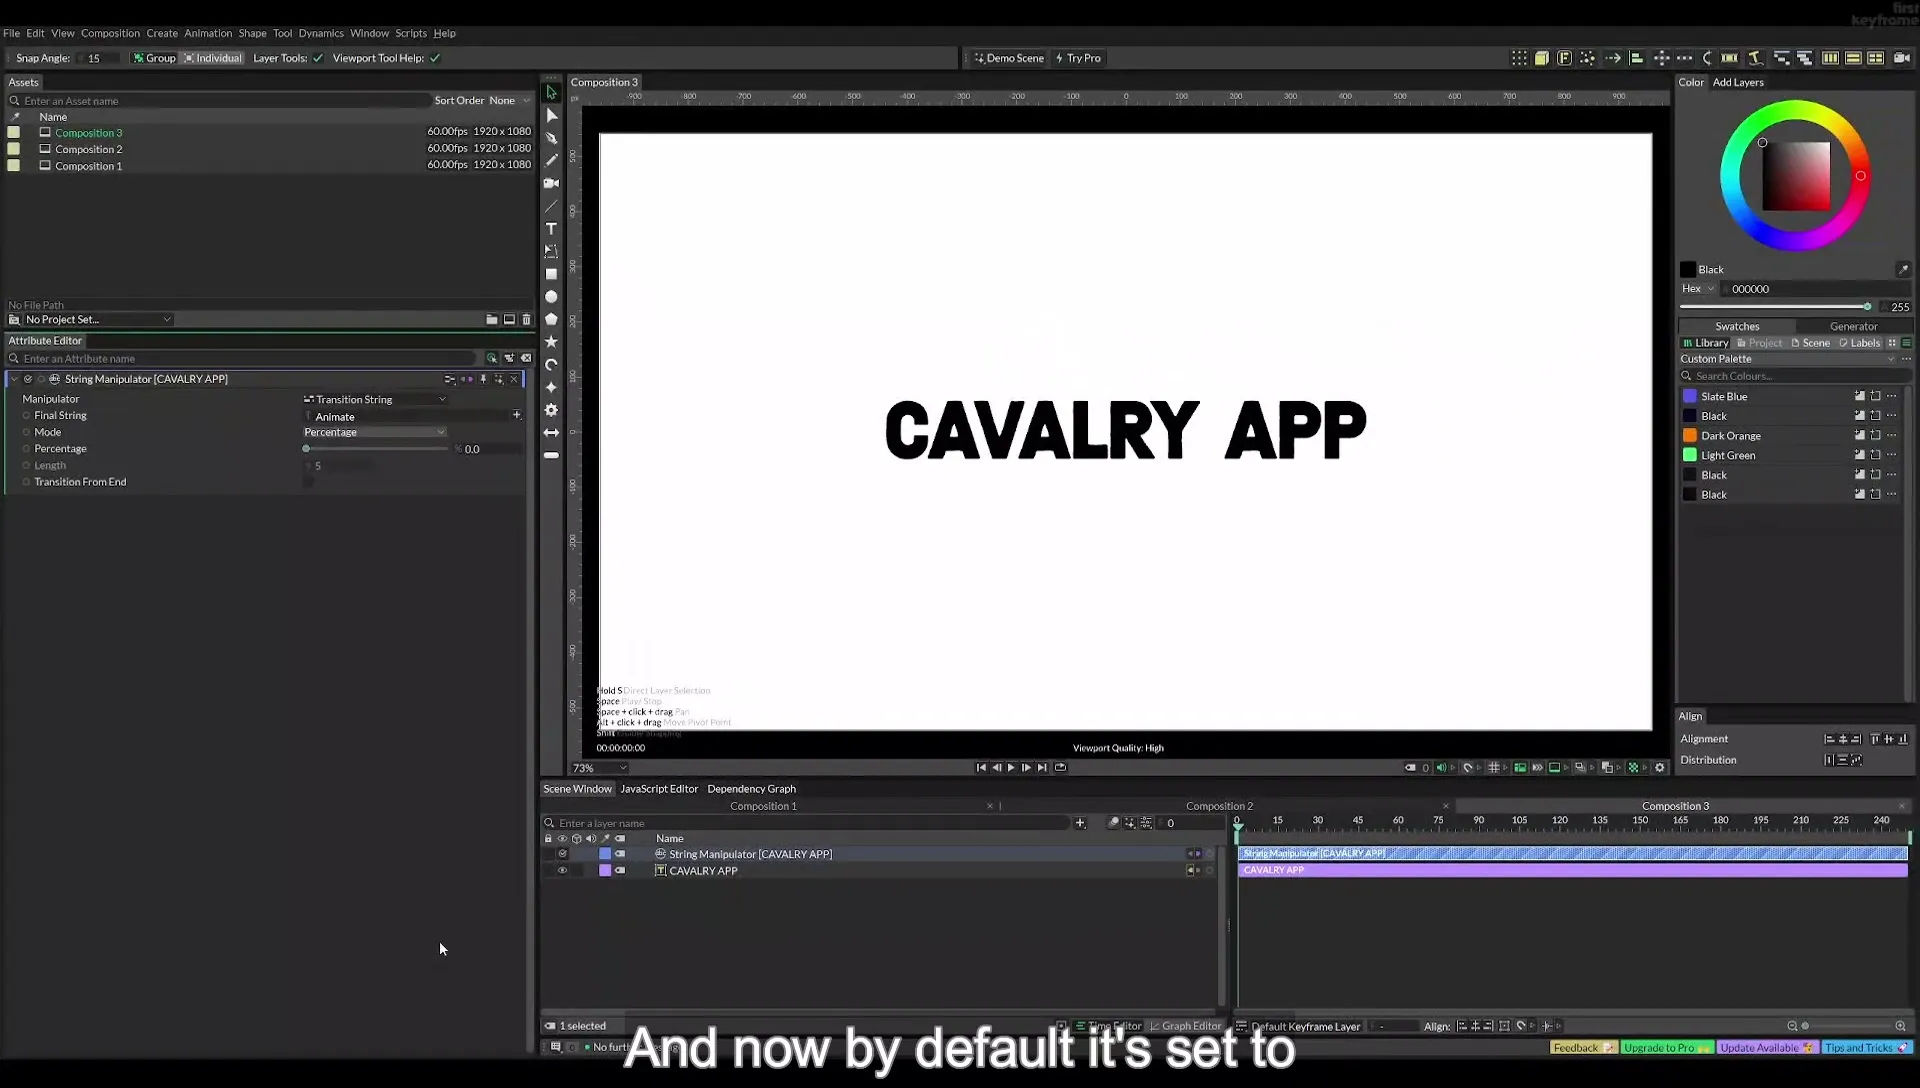The image size is (1920, 1088).
Task: Open the Hex color mode dropdown
Action: tap(1698, 289)
